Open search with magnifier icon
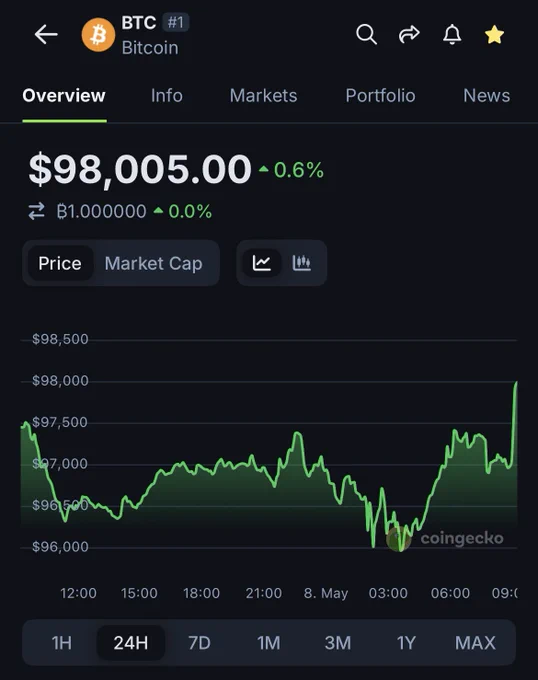 coord(366,34)
